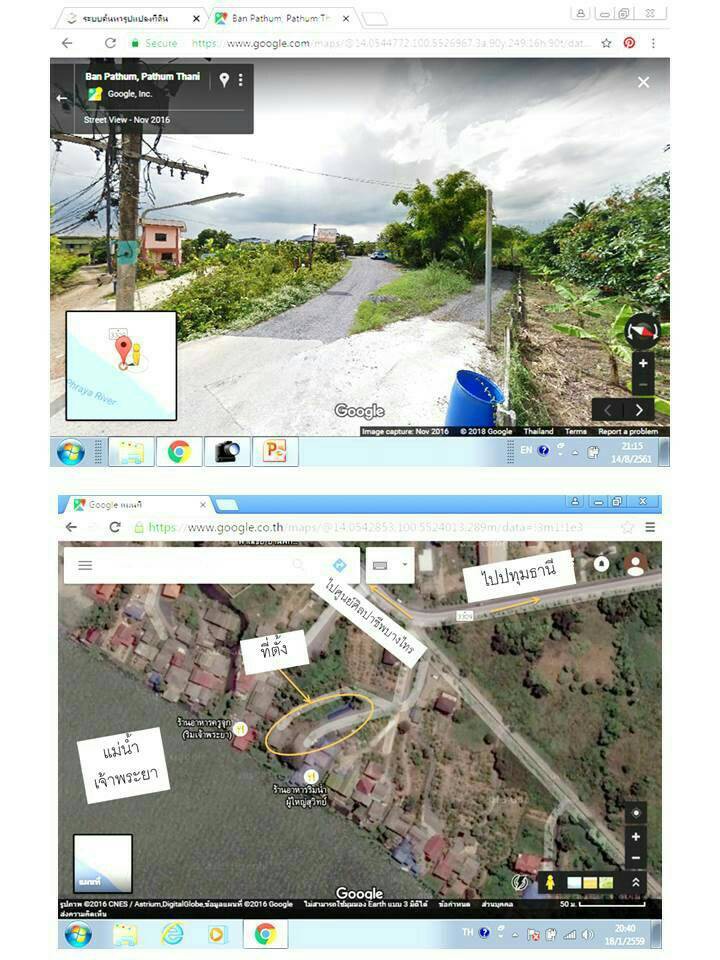This screenshot has height=960, width=720.
Task: Zoom in on Street View with the plus button
Action: [643, 363]
